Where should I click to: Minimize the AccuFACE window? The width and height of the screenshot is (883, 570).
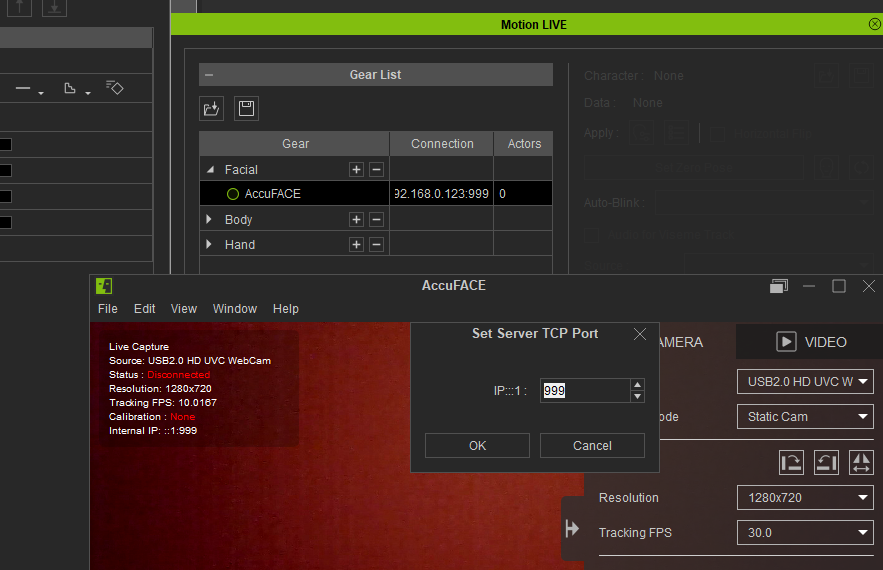pyautogui.click(x=809, y=286)
